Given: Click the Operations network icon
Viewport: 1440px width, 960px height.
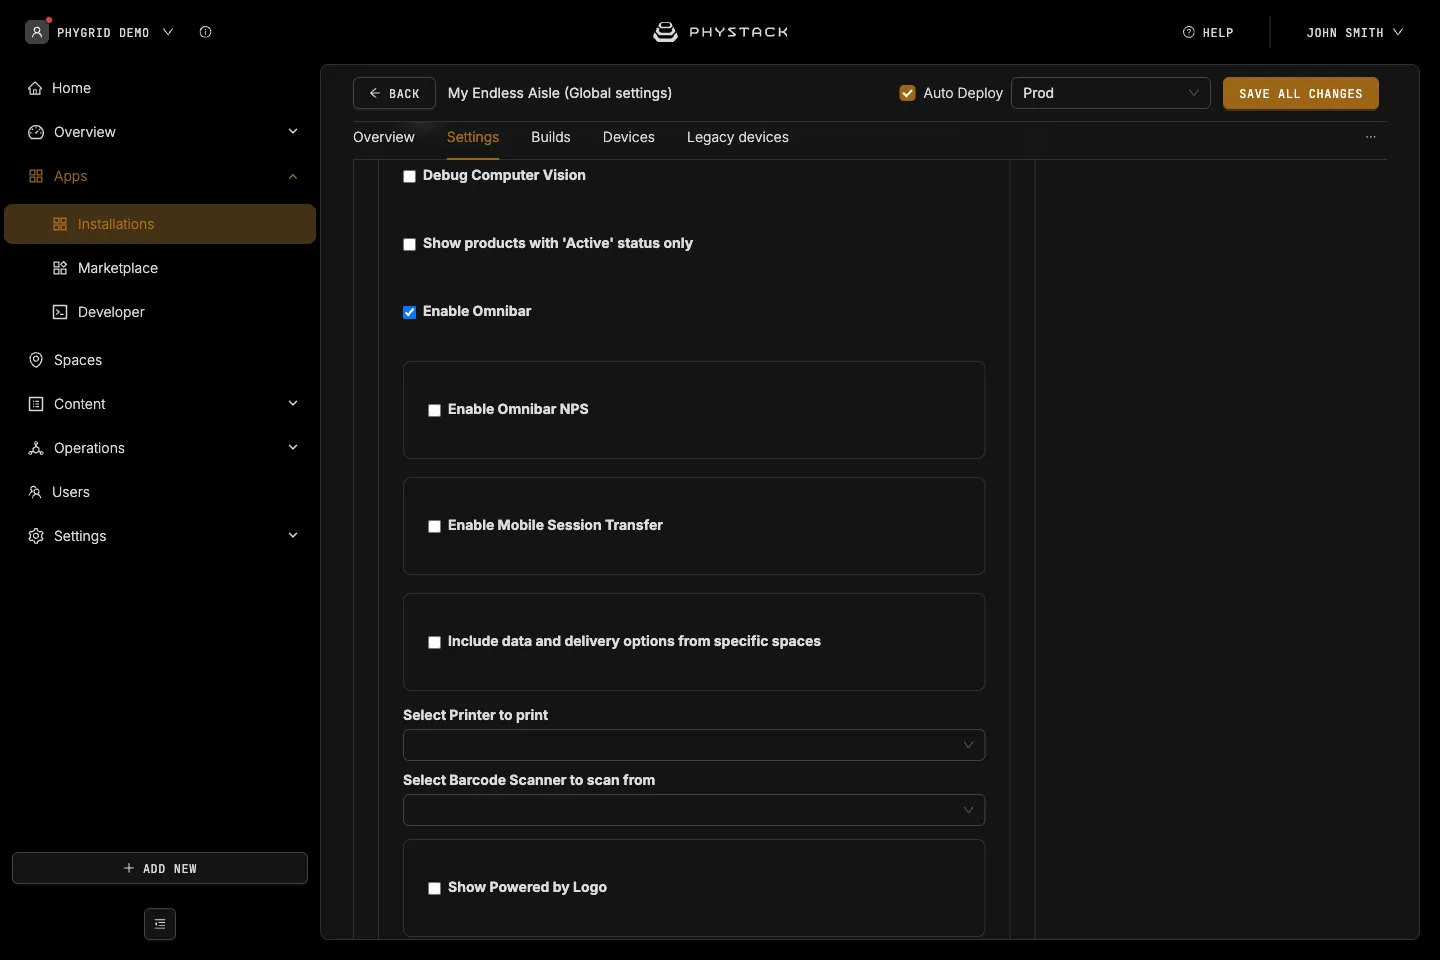Looking at the screenshot, I should coord(36,448).
